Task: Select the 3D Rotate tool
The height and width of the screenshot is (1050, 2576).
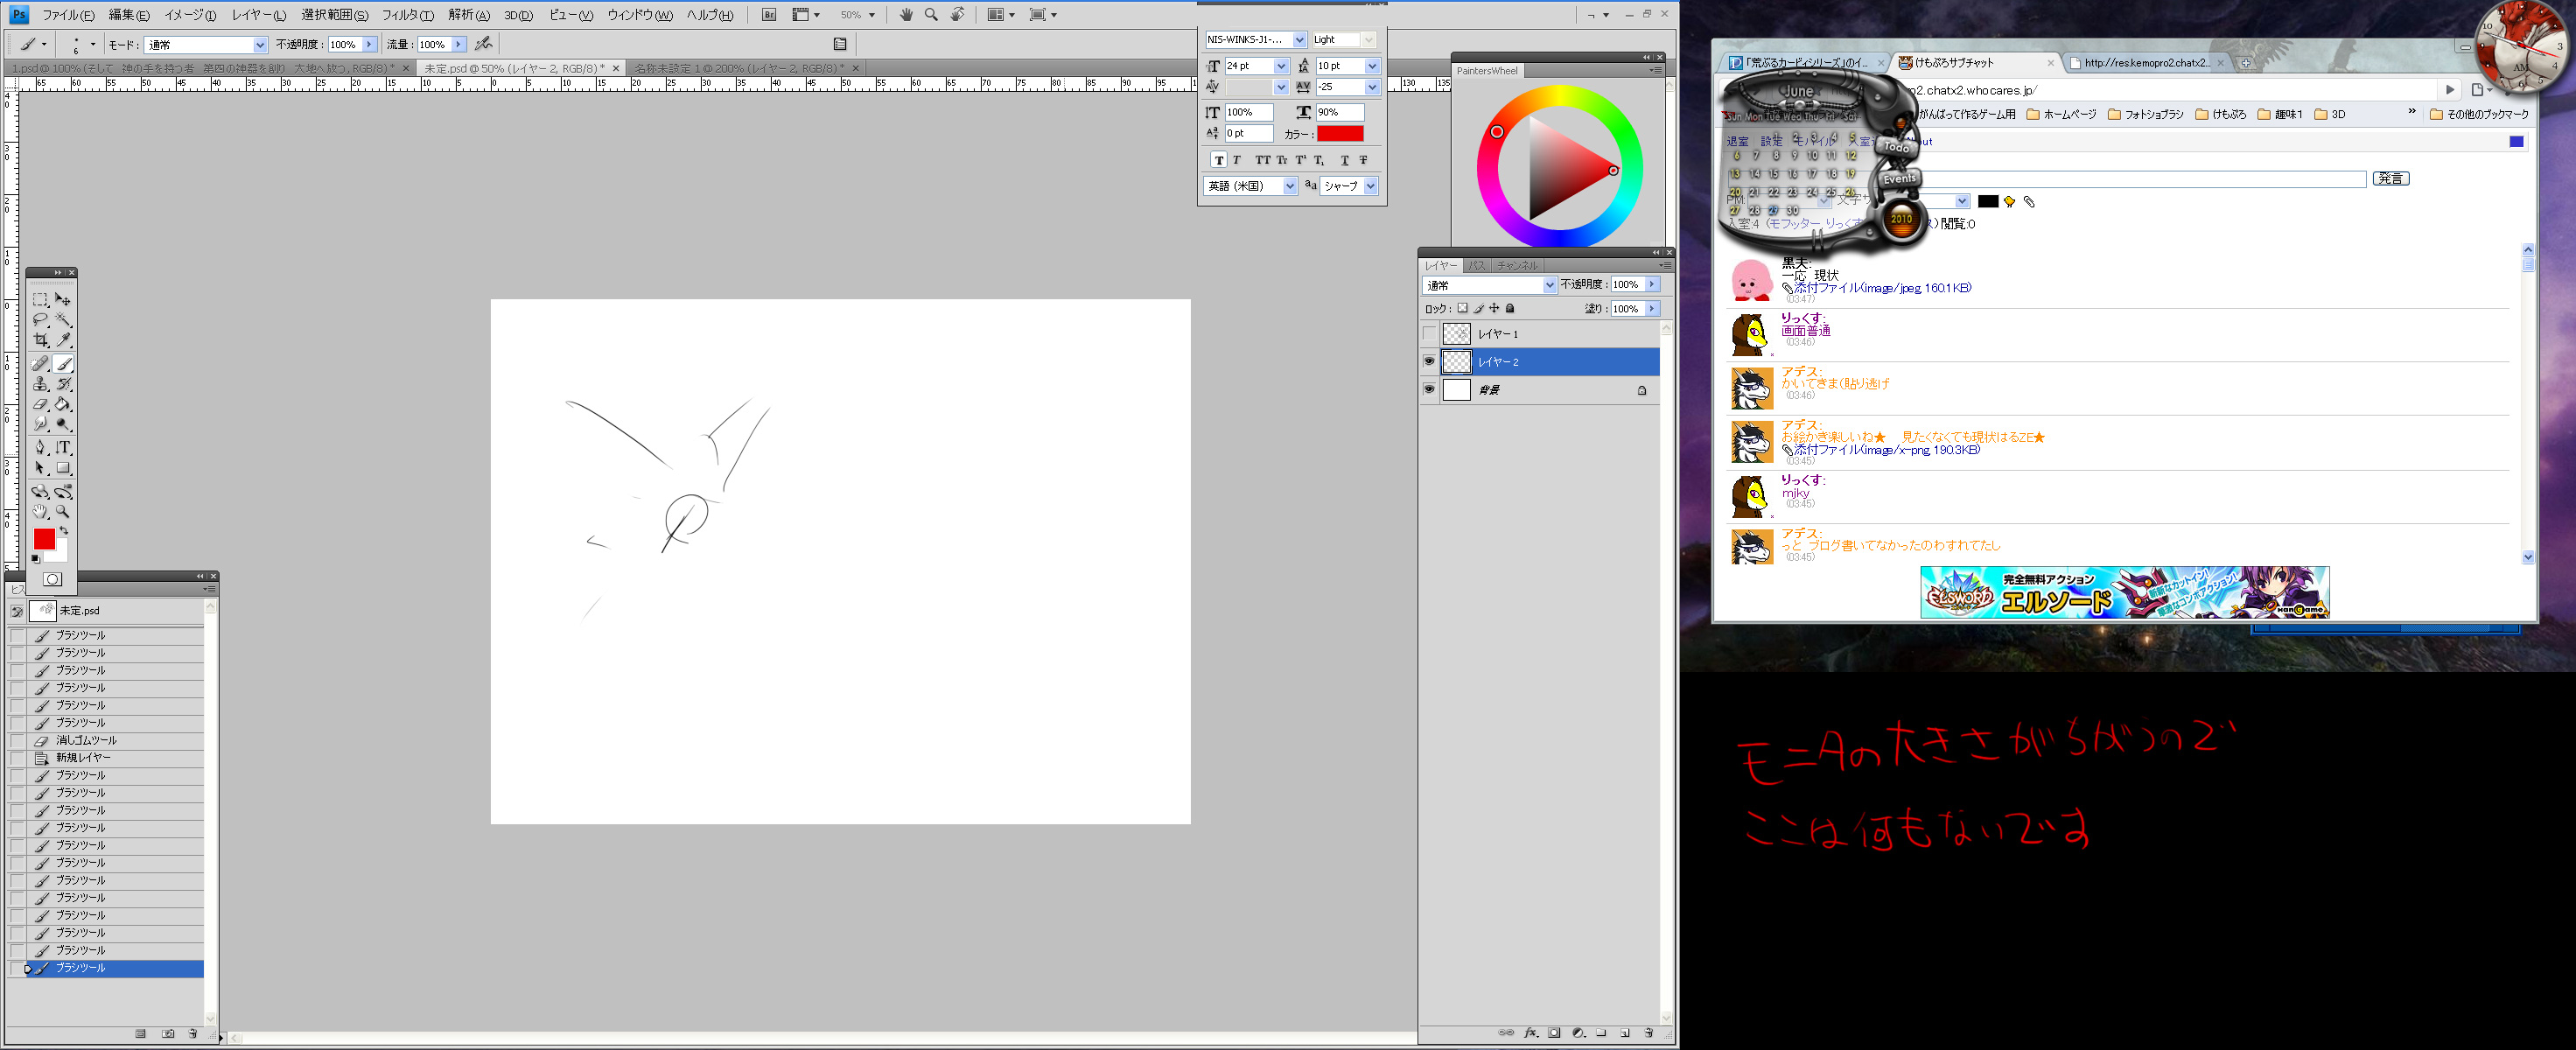Action: (40, 491)
